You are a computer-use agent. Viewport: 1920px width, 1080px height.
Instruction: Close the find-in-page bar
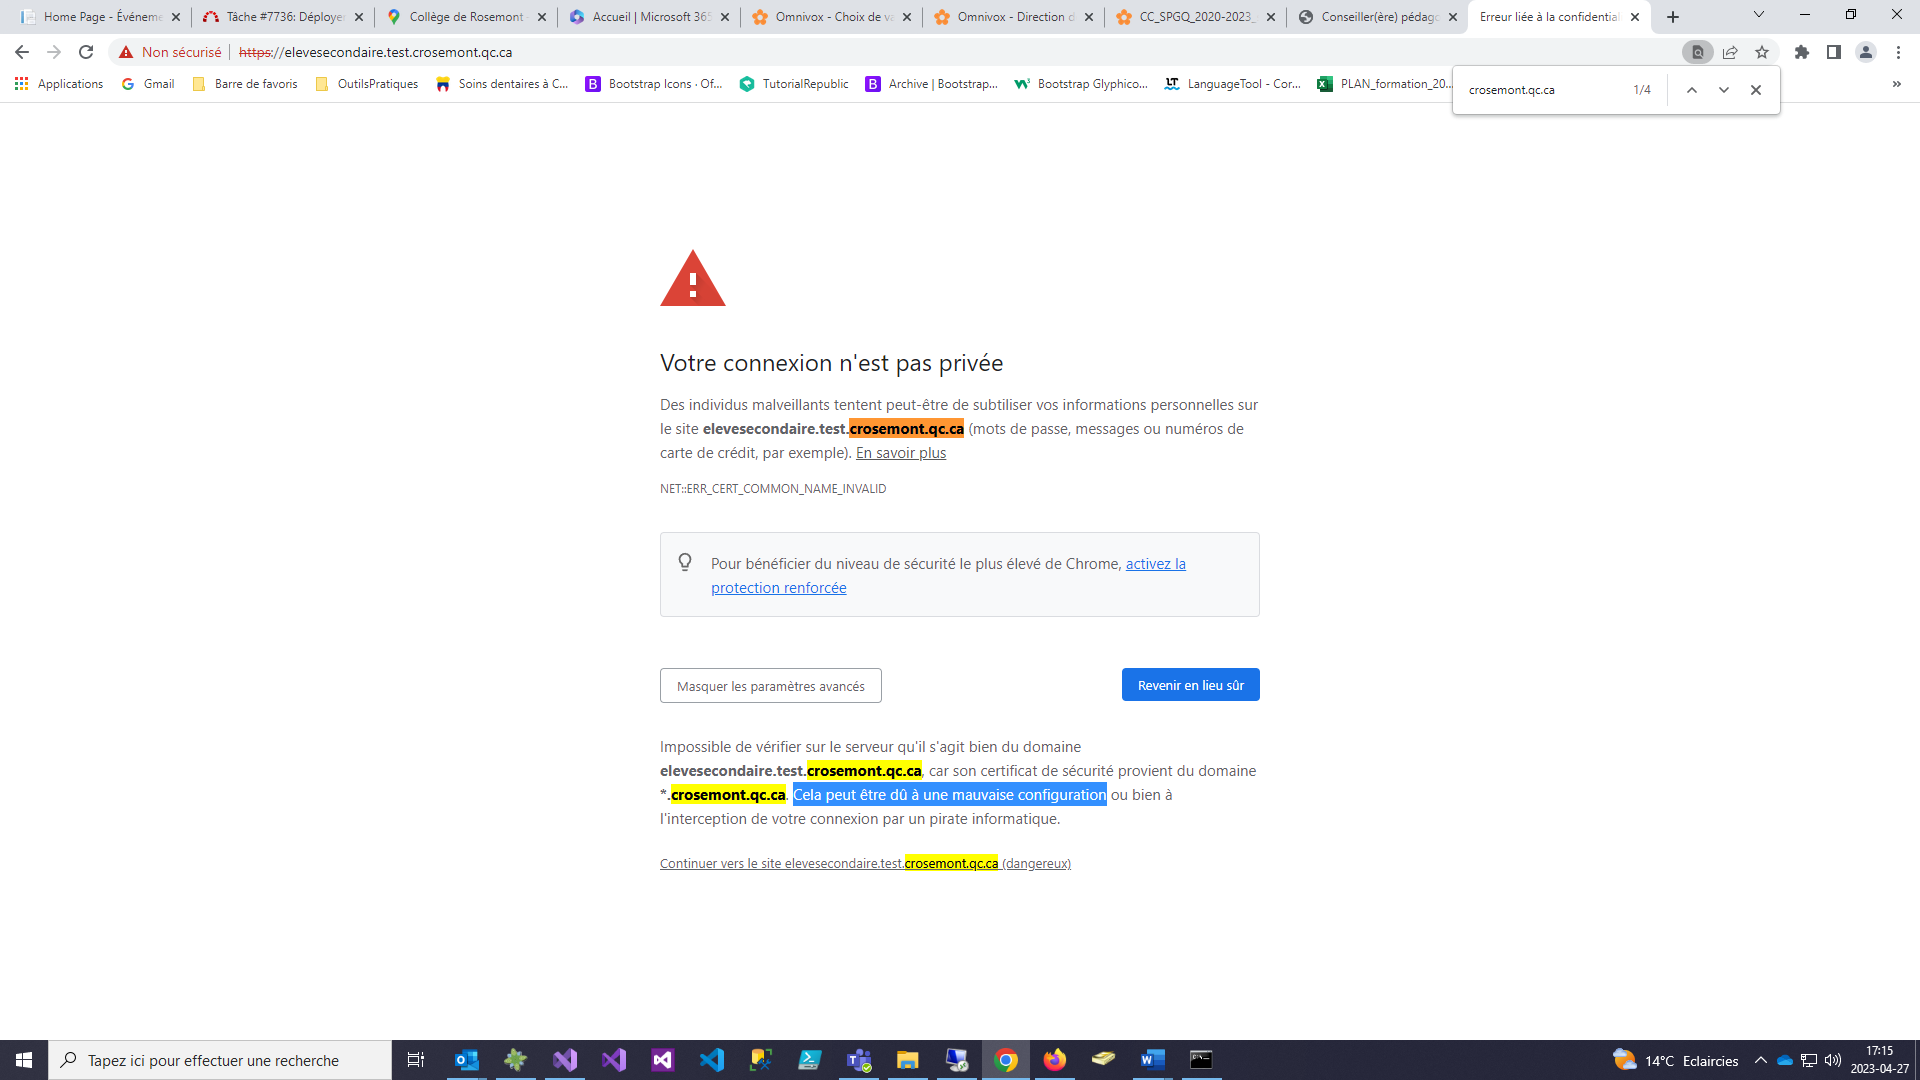point(1756,90)
